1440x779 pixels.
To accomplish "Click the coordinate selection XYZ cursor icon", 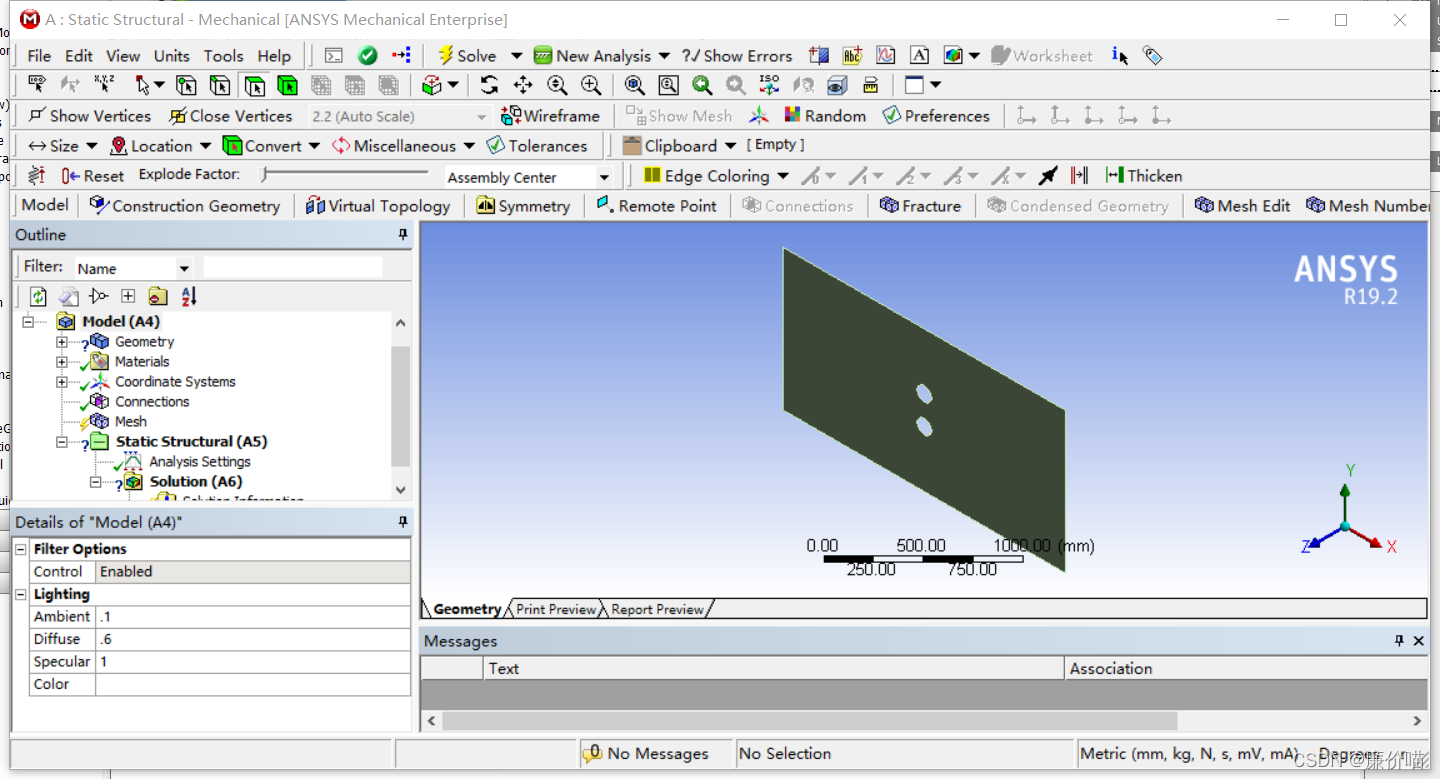I will (104, 86).
